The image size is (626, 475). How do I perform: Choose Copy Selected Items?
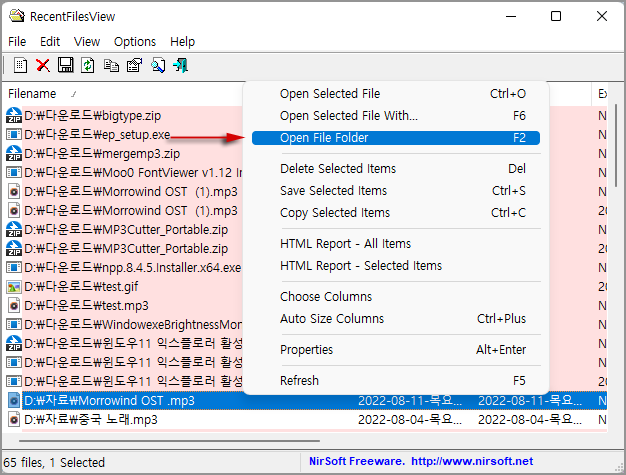tap(396, 213)
